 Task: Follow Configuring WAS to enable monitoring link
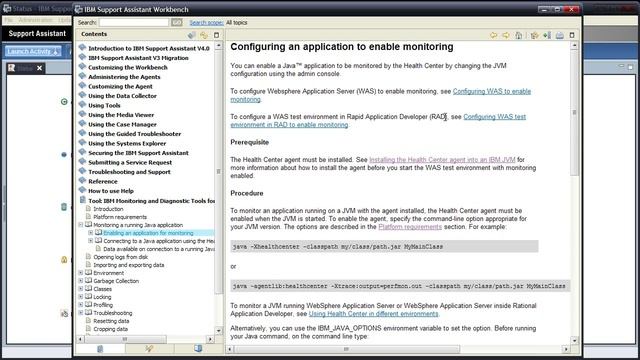point(492,91)
